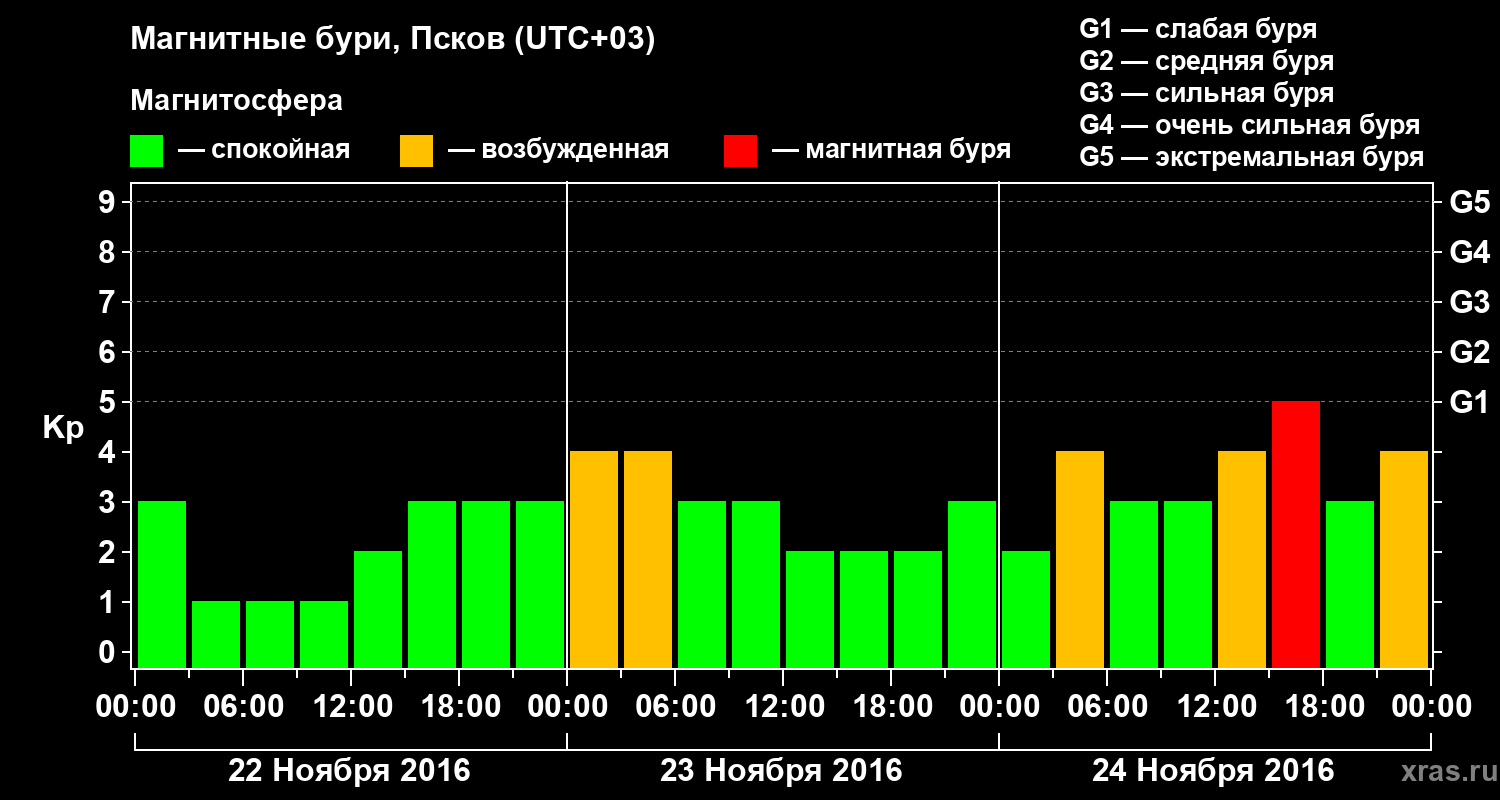1500x800 pixels.
Task: Select the Kp 3 bar starting at 18:00, 22 Ноября
Action: pyautogui.click(x=486, y=584)
